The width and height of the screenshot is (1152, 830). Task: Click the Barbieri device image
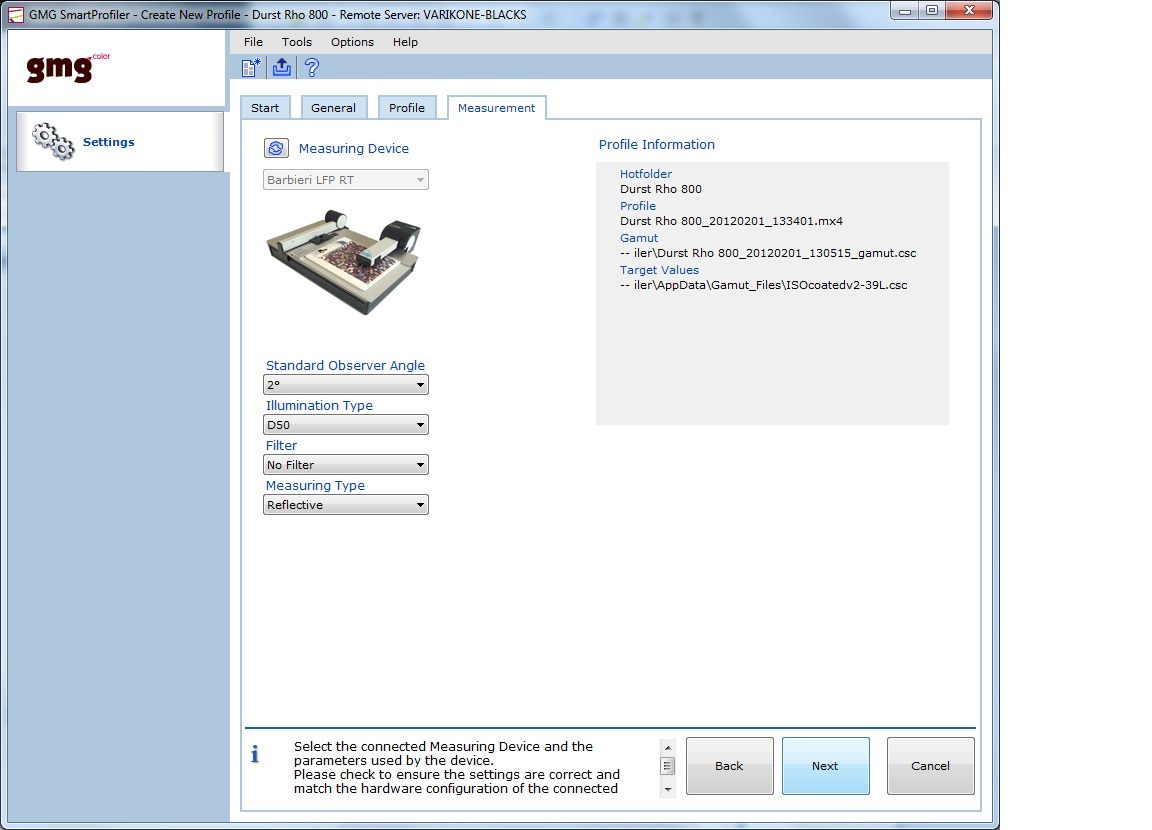[343, 261]
